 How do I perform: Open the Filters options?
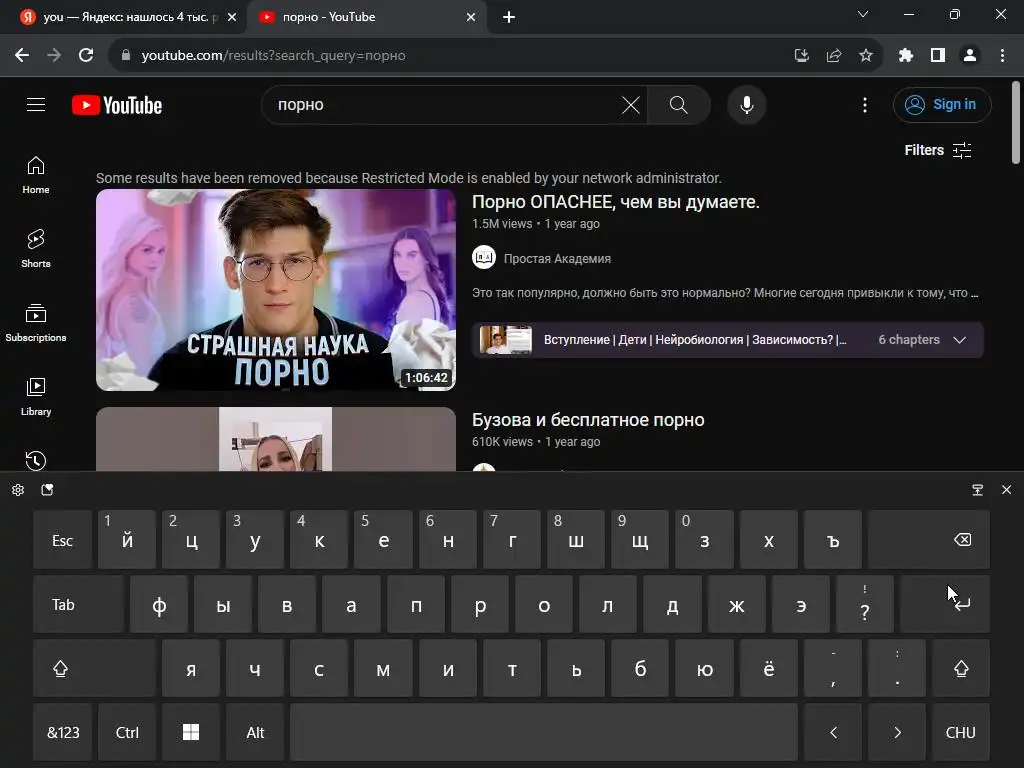pyautogui.click(x=938, y=150)
